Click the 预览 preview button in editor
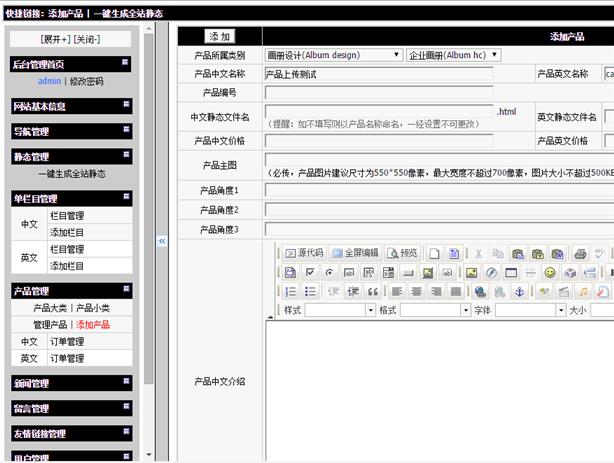The width and height of the screenshot is (614, 463). point(402,253)
